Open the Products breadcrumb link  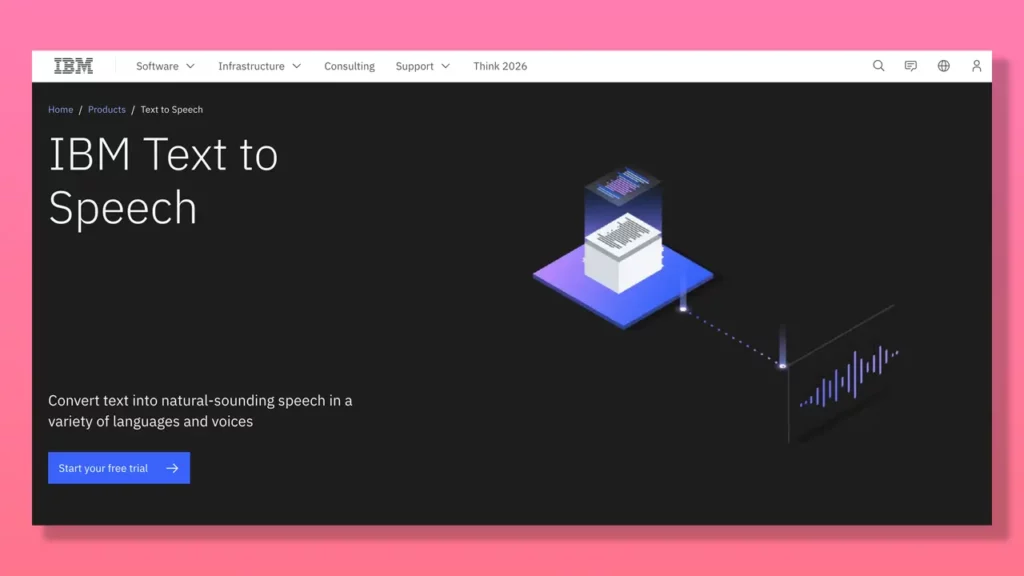pos(107,109)
